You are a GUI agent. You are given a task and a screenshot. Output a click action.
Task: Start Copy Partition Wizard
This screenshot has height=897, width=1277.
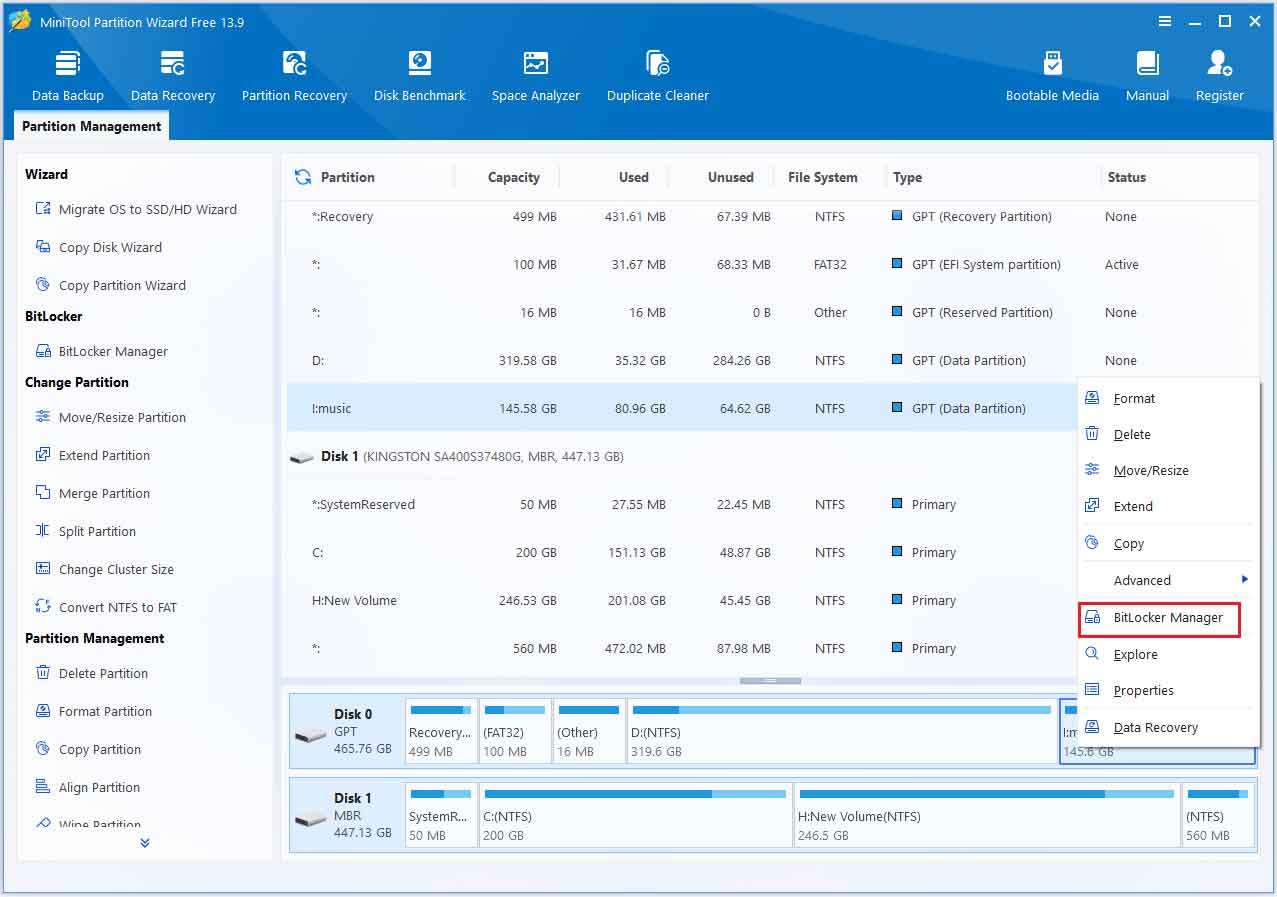pyautogui.click(x=111, y=285)
